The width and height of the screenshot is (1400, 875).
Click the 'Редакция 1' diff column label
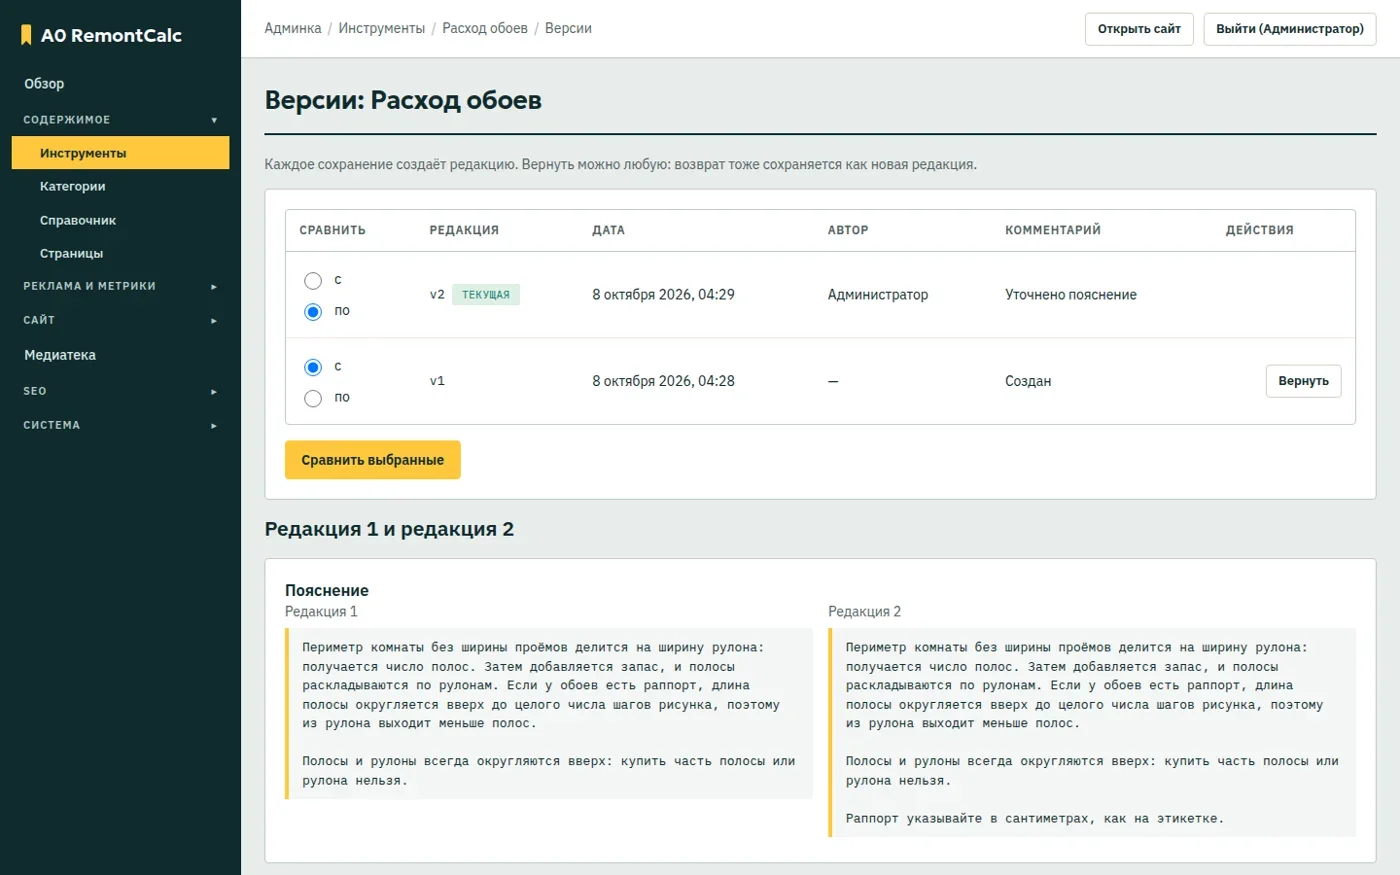pyautogui.click(x=321, y=611)
